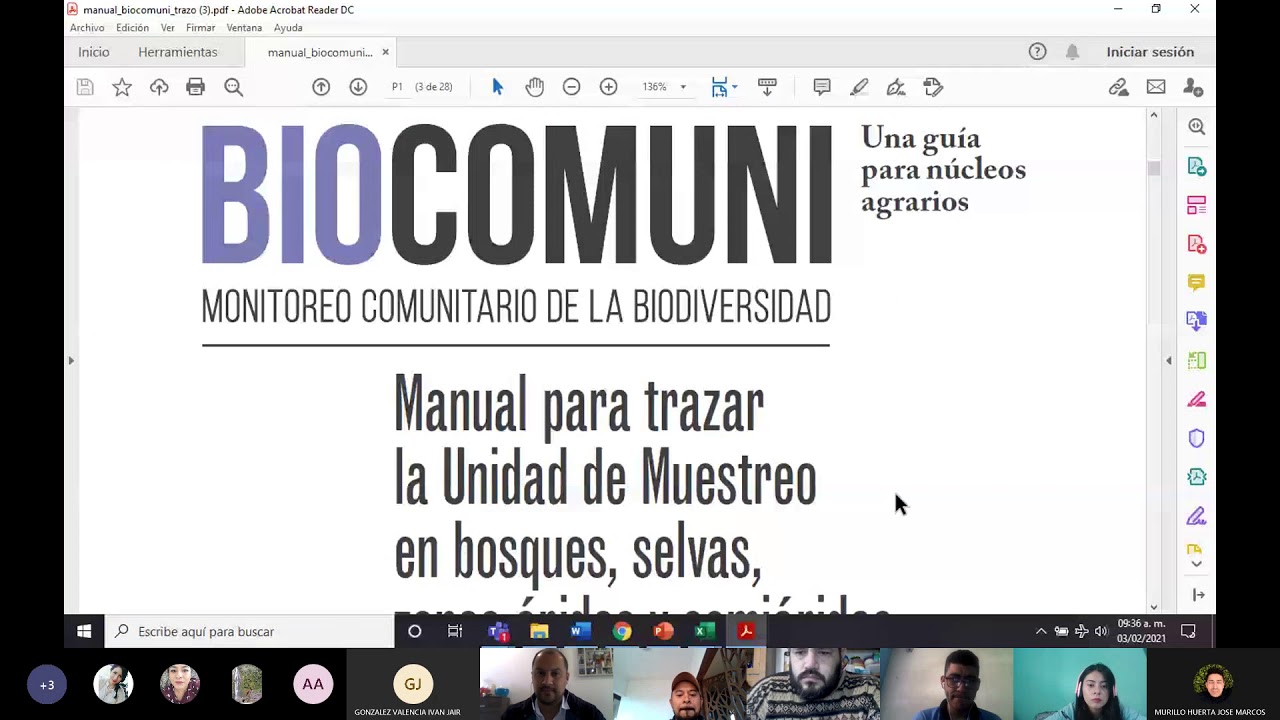Click the scrolling mode toolbar icon
The image size is (1280, 720).
click(x=767, y=87)
